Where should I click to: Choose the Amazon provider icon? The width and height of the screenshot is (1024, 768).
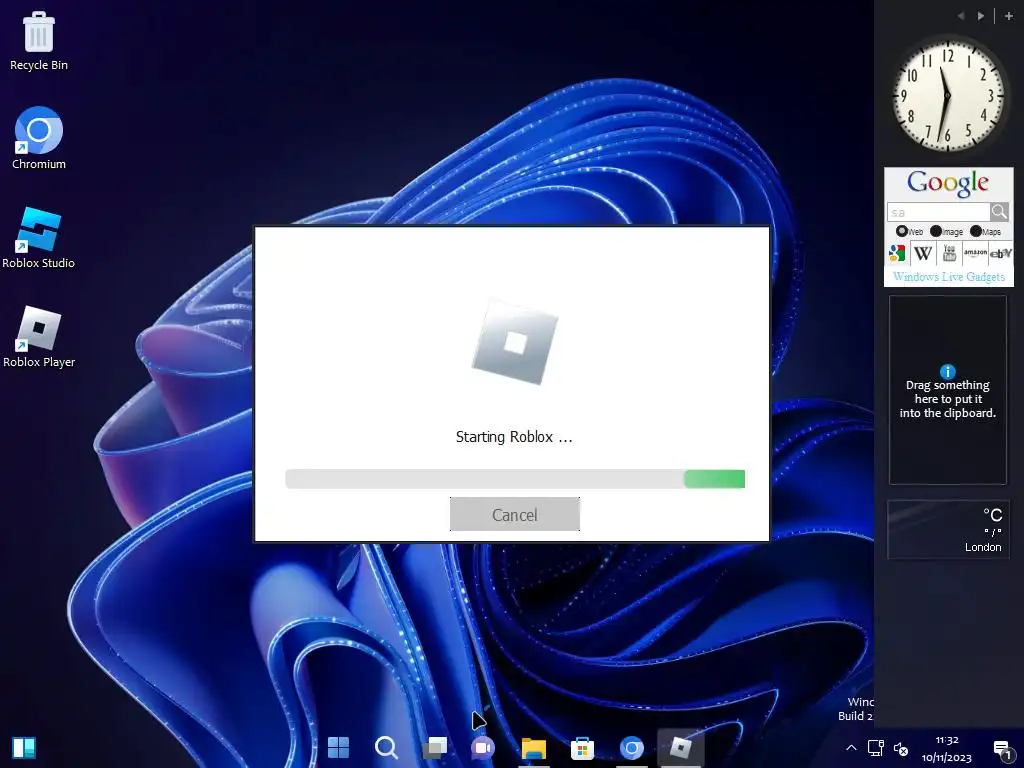click(975, 253)
